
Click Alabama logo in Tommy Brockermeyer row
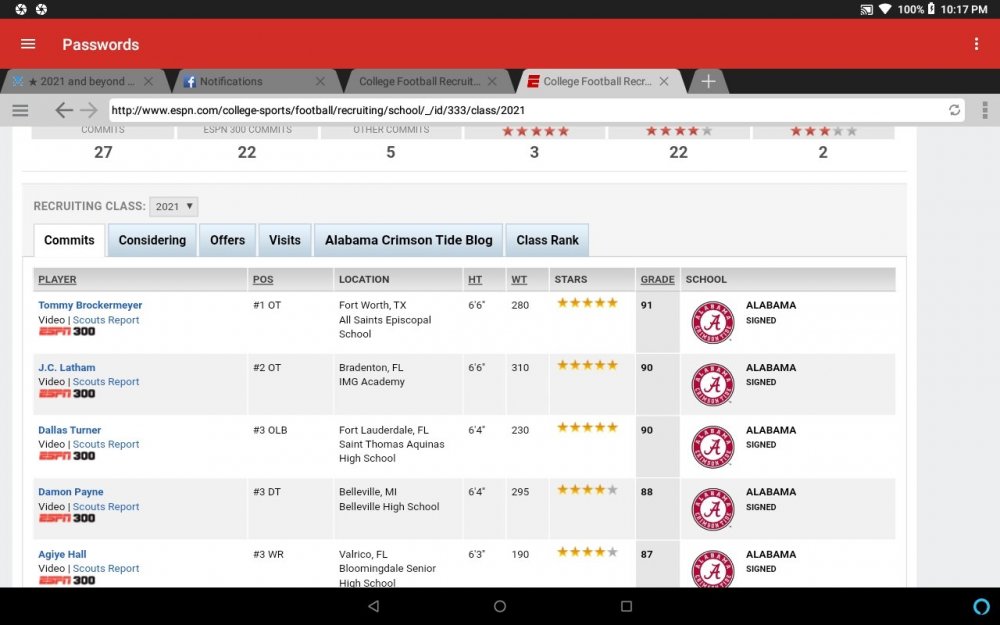coord(712,323)
